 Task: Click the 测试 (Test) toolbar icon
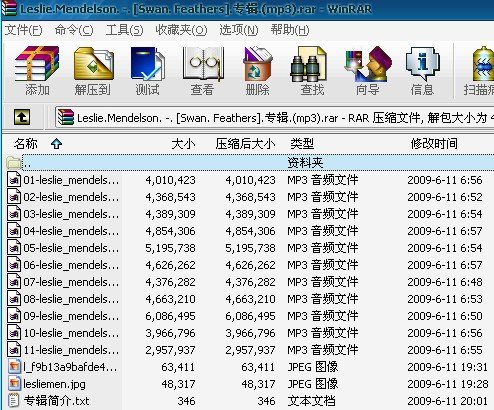(147, 64)
